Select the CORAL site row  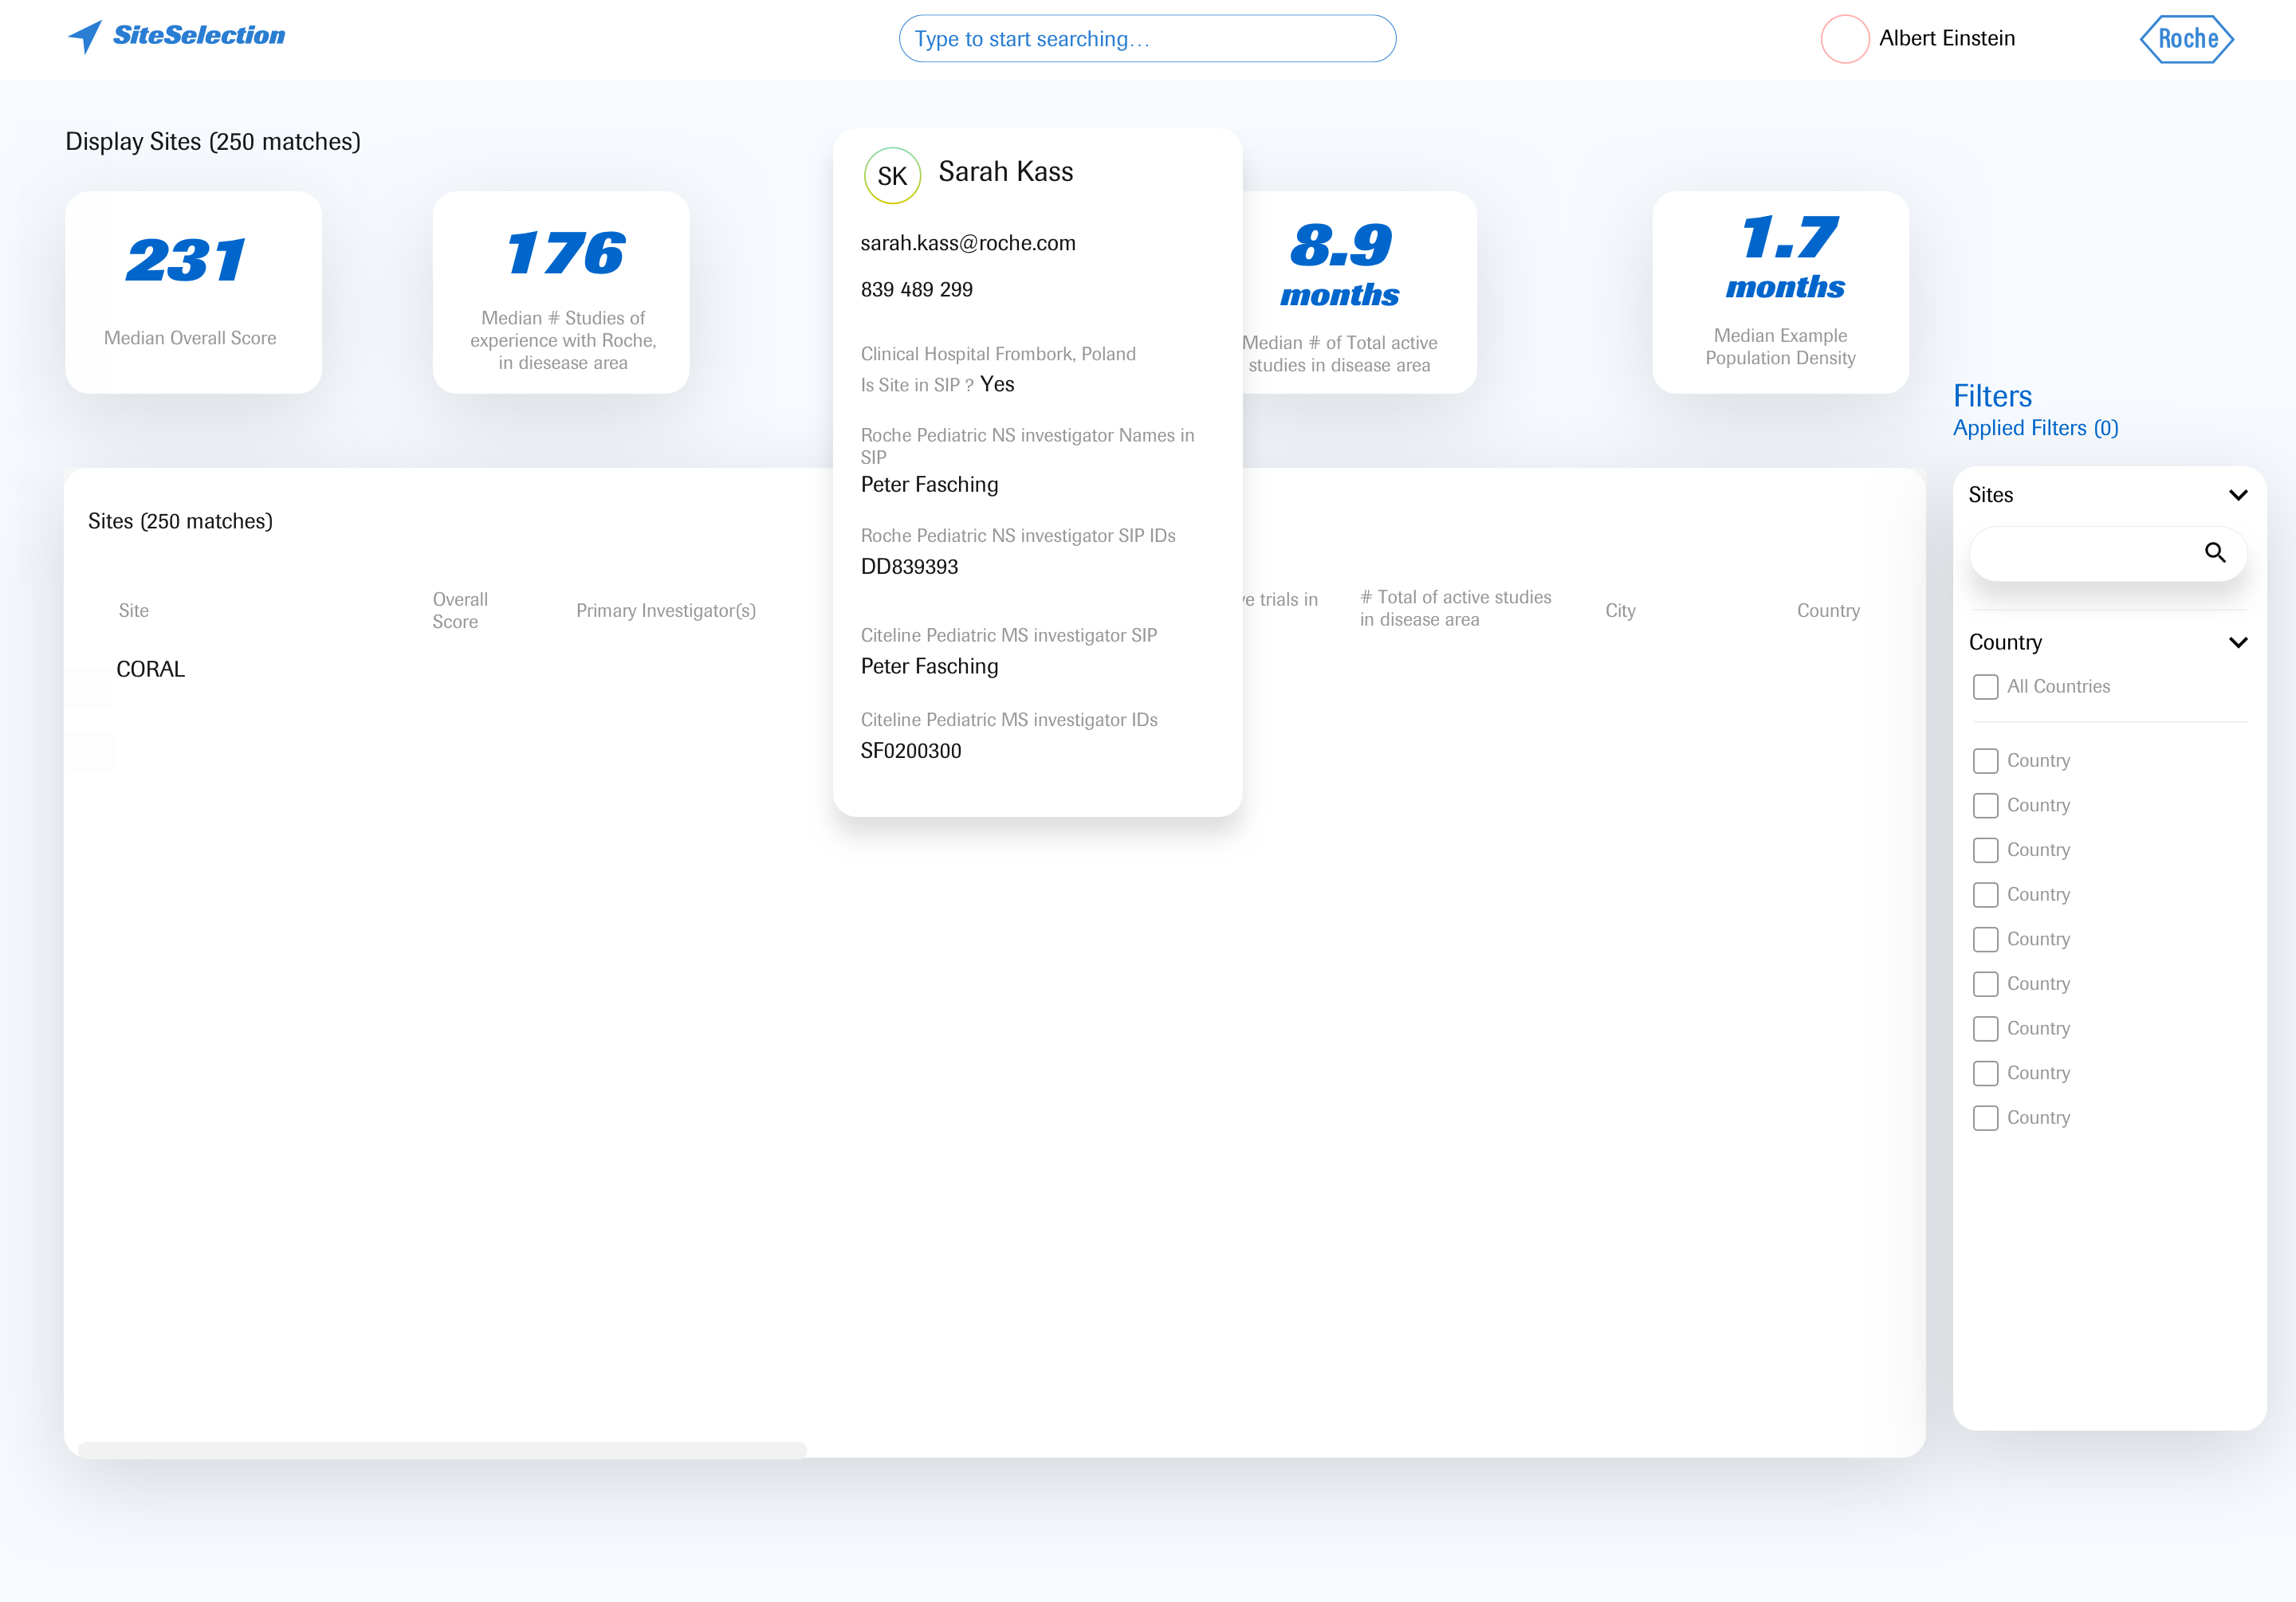[150, 669]
